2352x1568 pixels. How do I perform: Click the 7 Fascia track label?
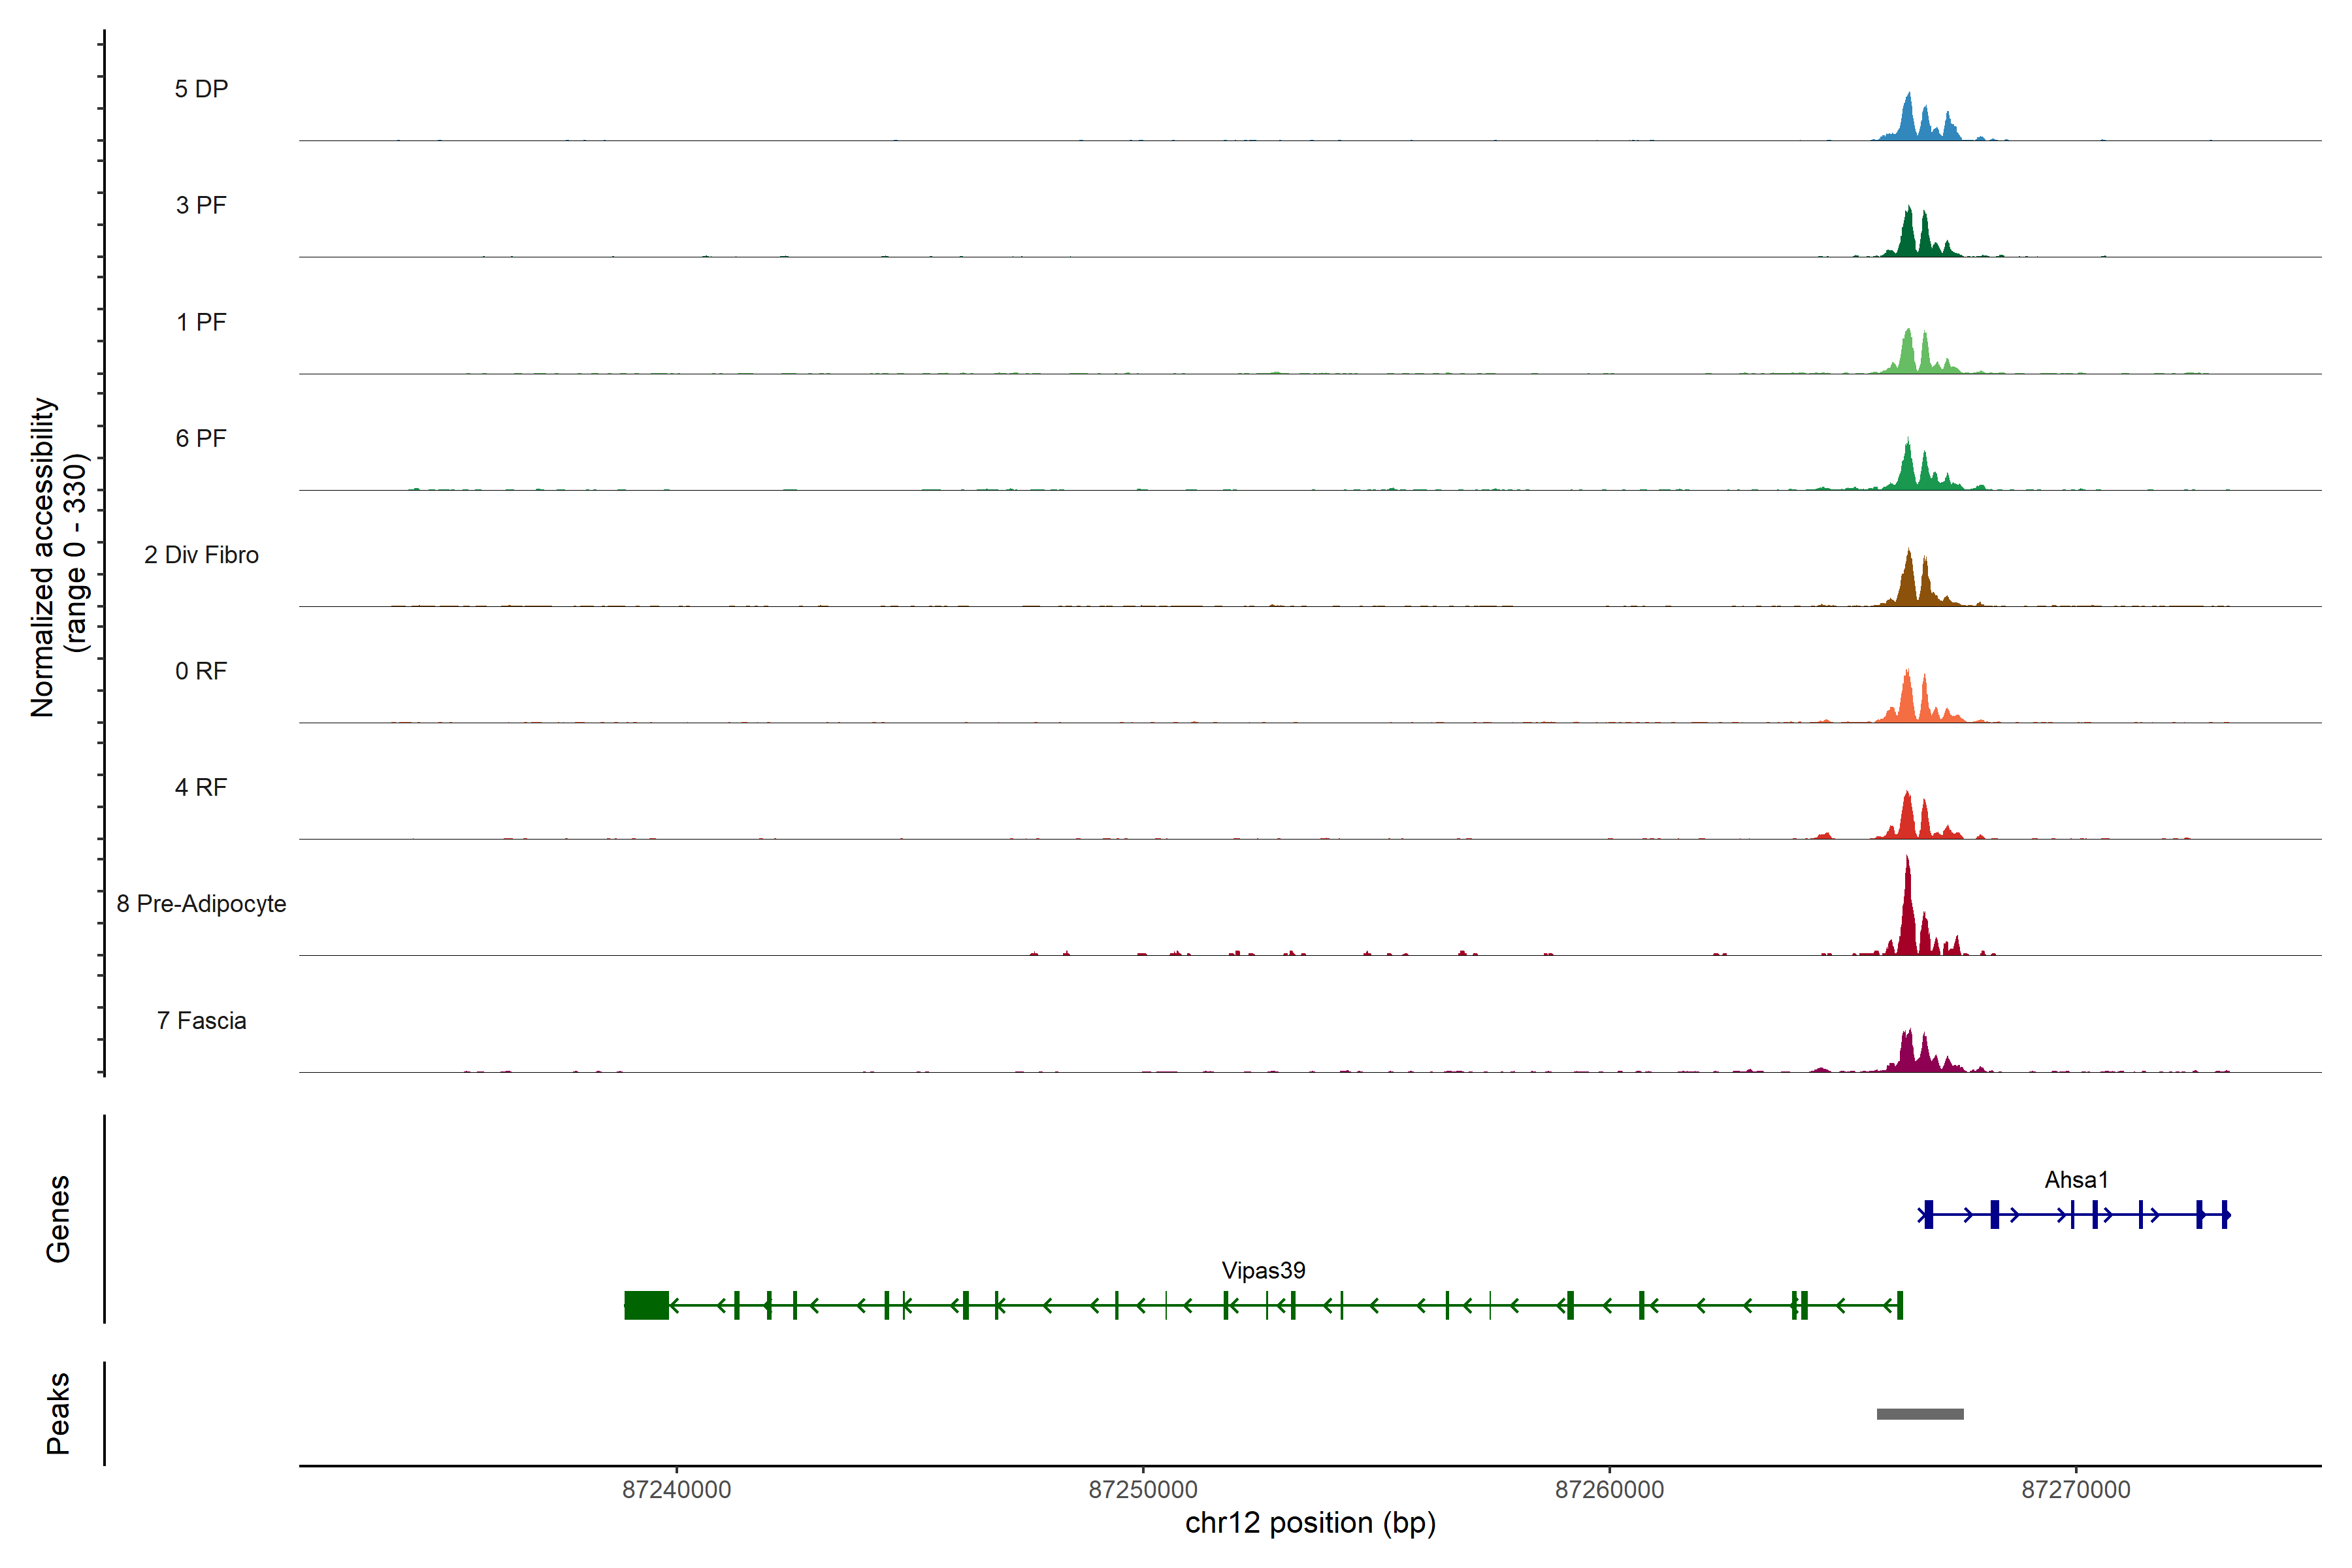coord(201,1020)
